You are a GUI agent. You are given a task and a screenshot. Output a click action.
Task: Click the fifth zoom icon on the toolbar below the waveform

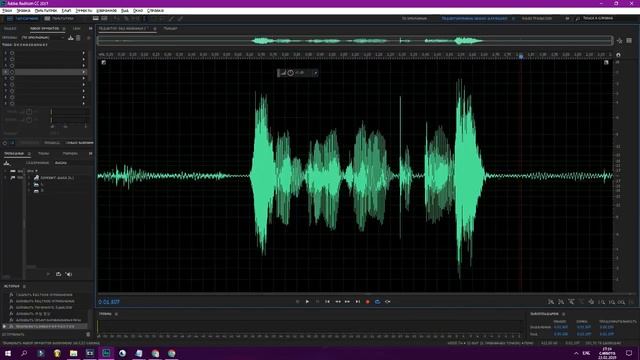591,302
